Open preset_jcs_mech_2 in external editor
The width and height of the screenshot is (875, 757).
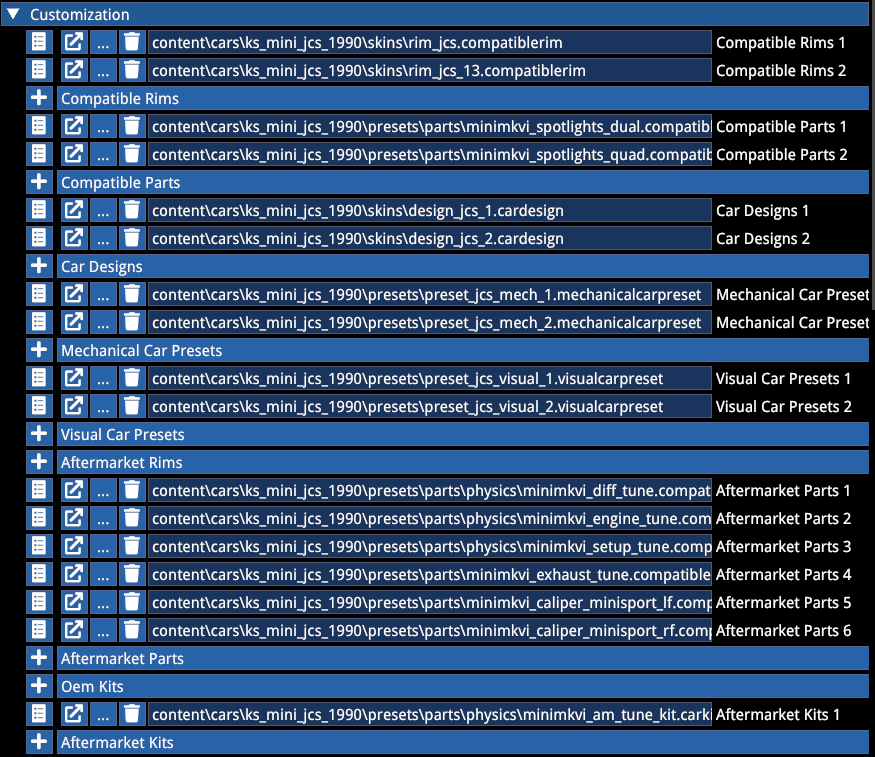(74, 322)
